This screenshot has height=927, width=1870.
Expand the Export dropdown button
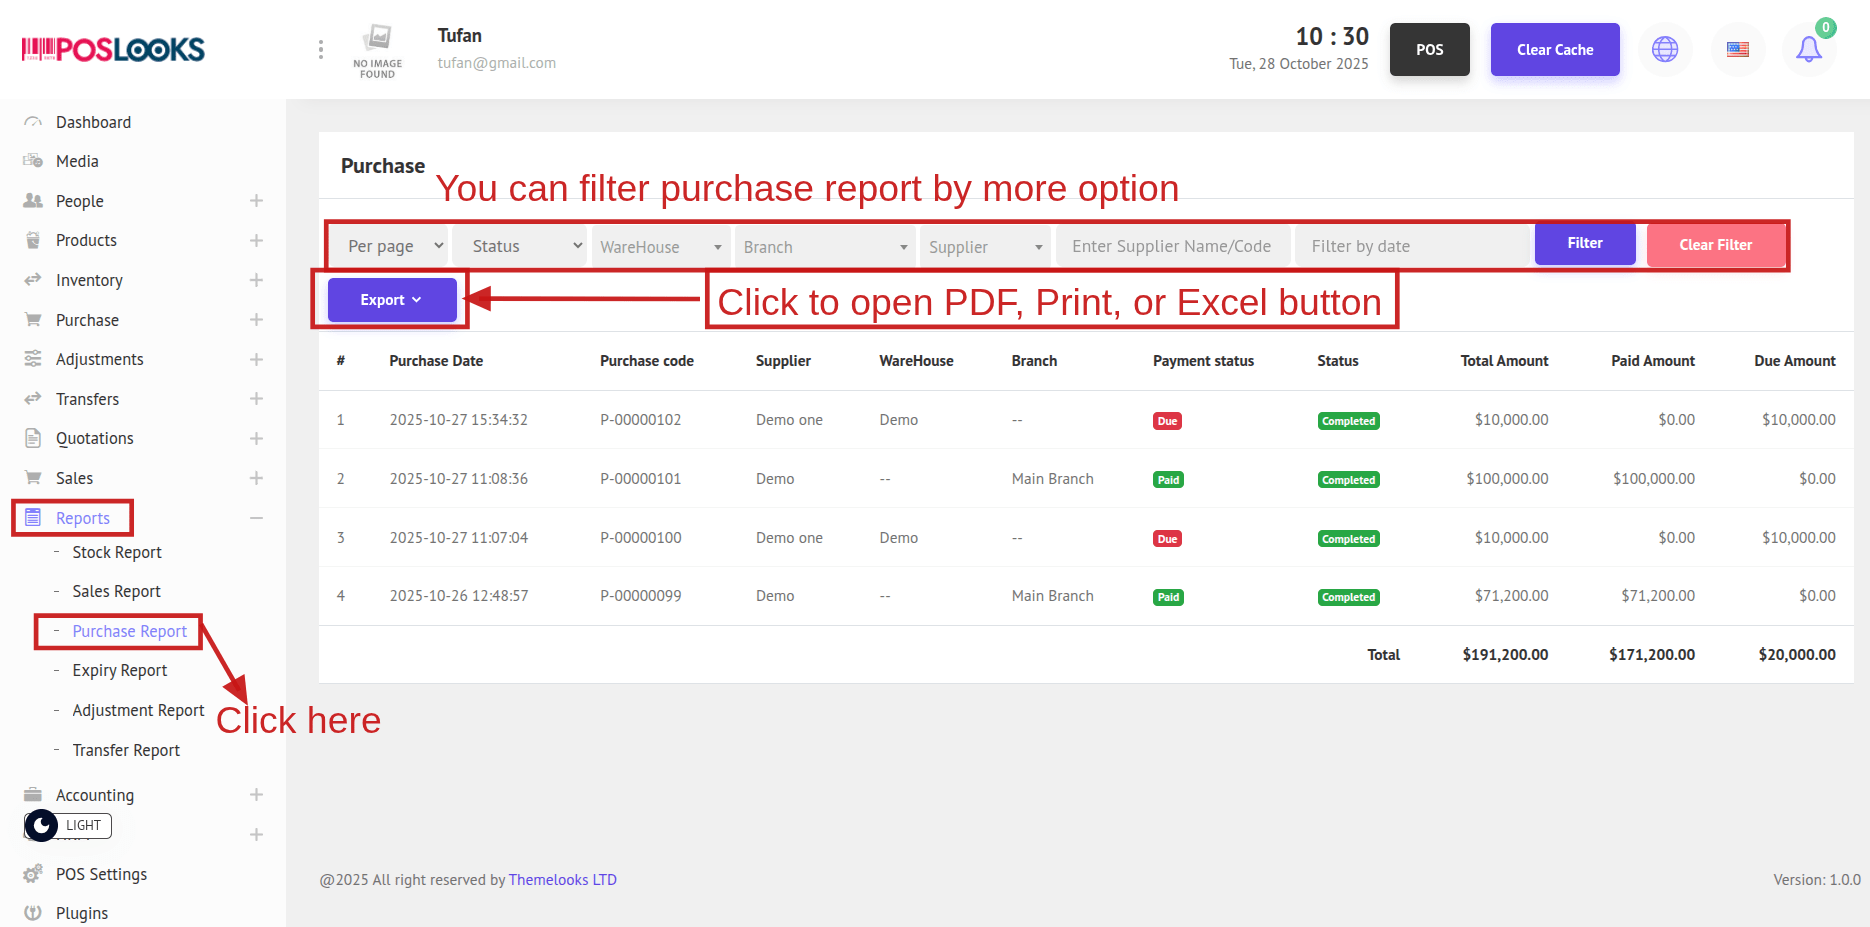391,300
